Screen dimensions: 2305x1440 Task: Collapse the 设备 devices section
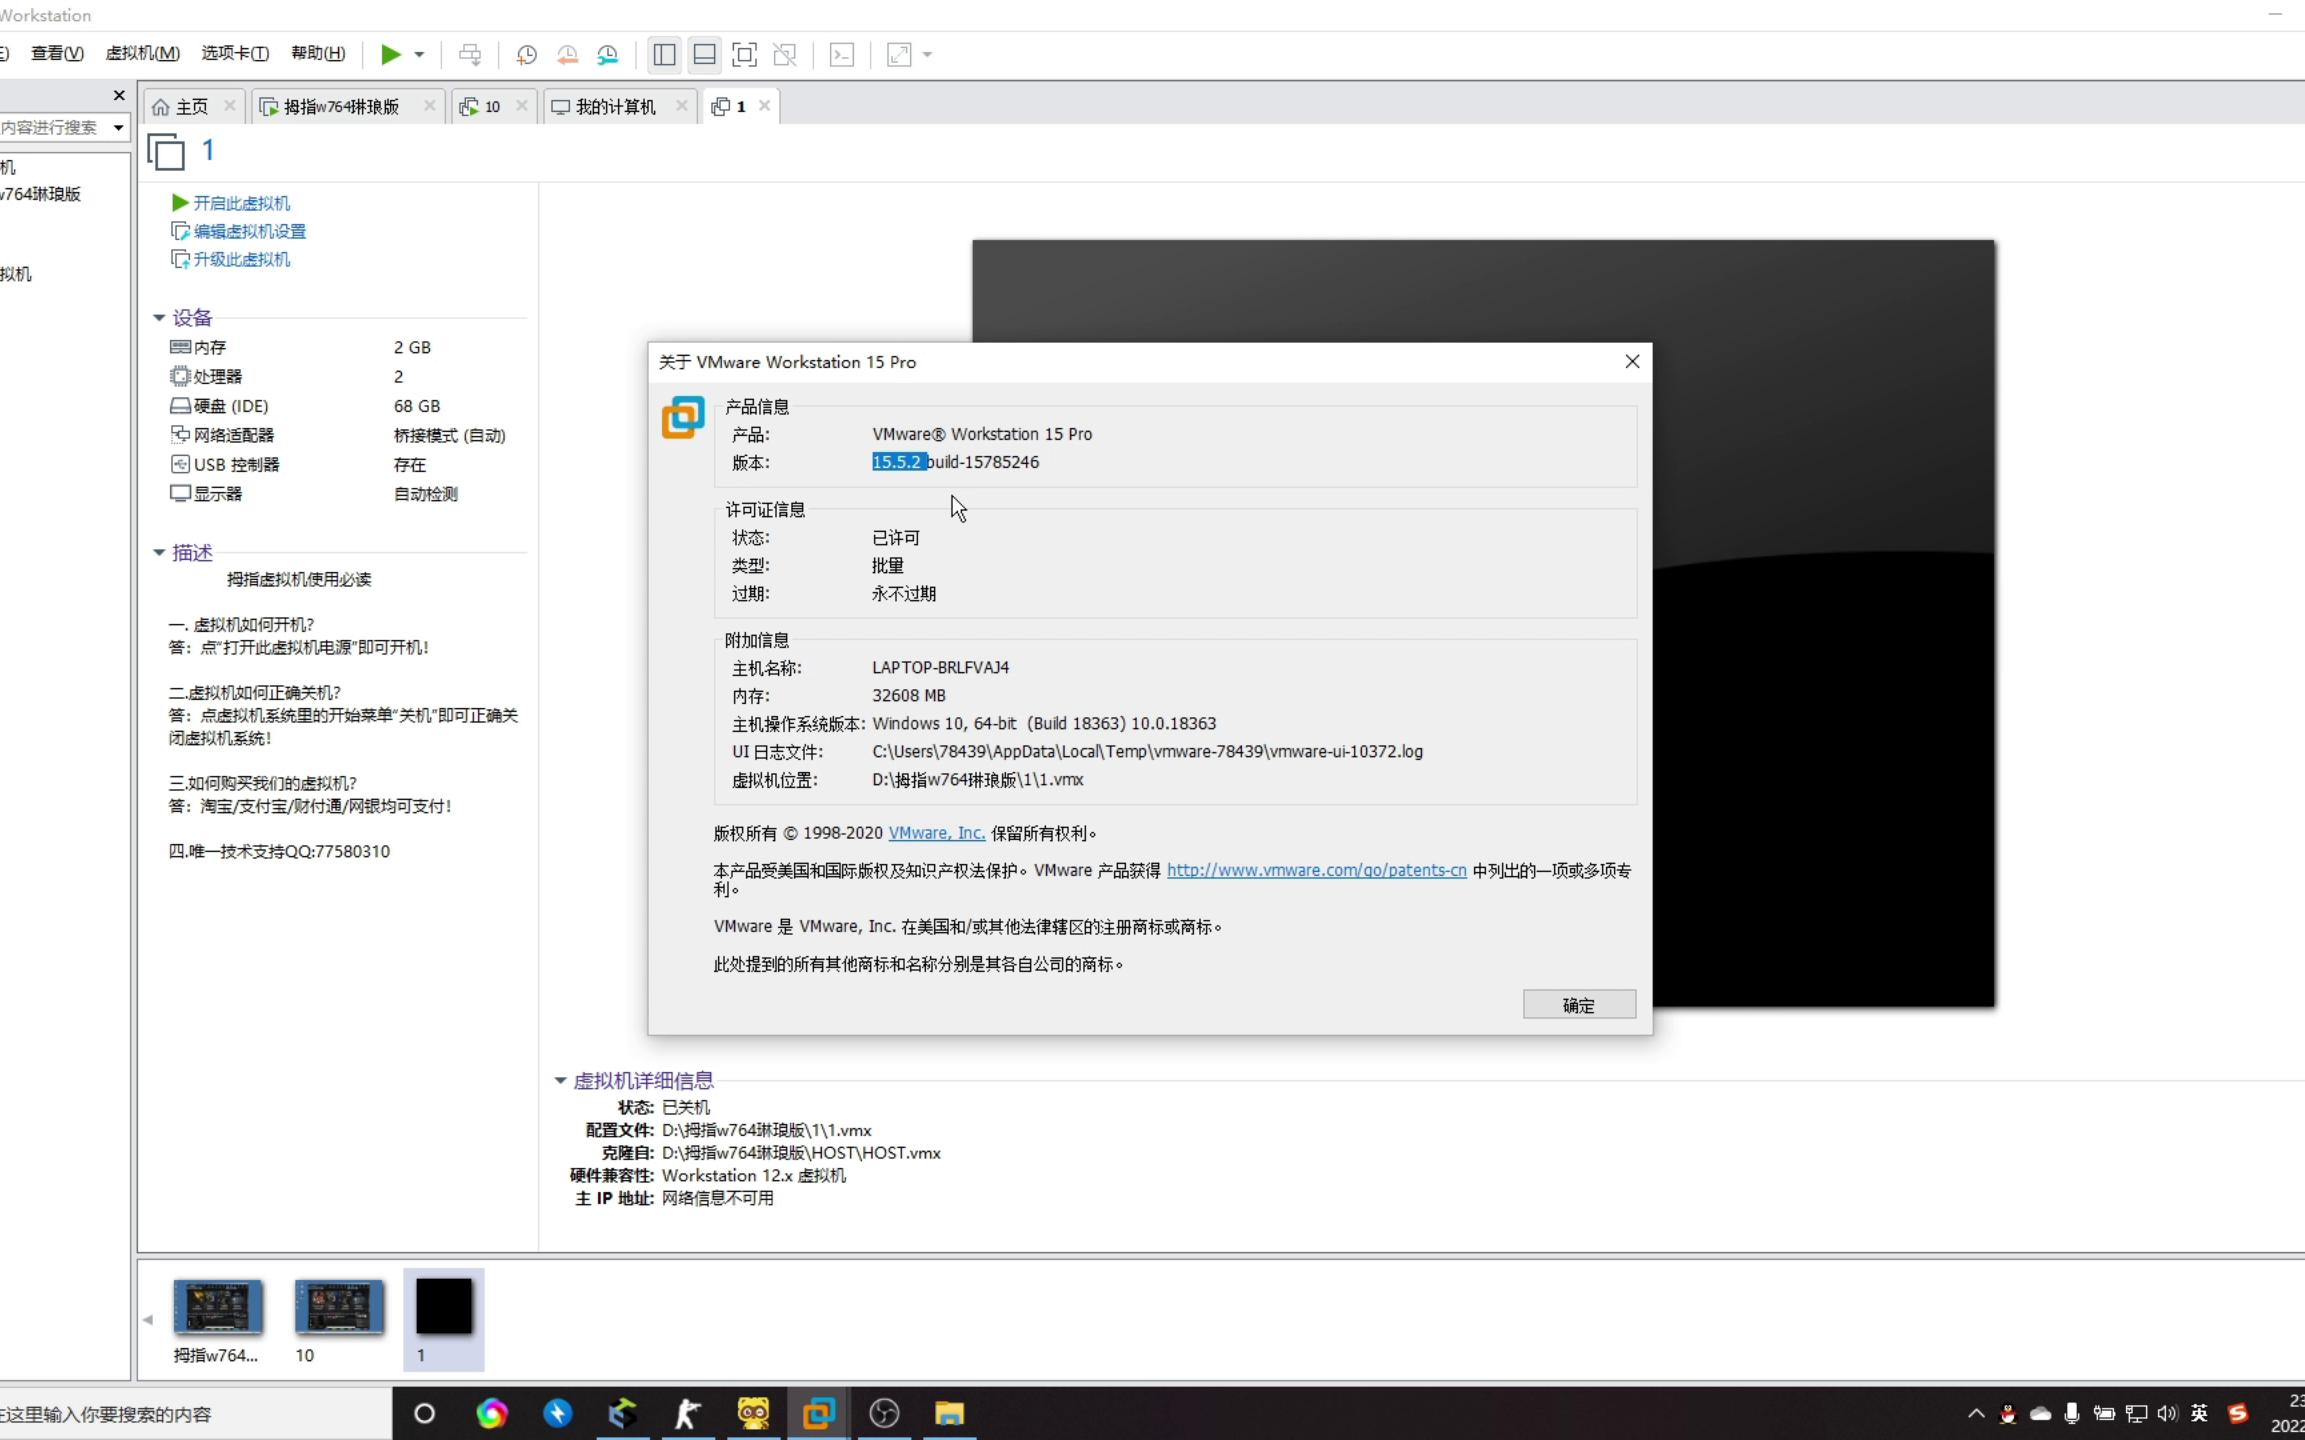159,318
